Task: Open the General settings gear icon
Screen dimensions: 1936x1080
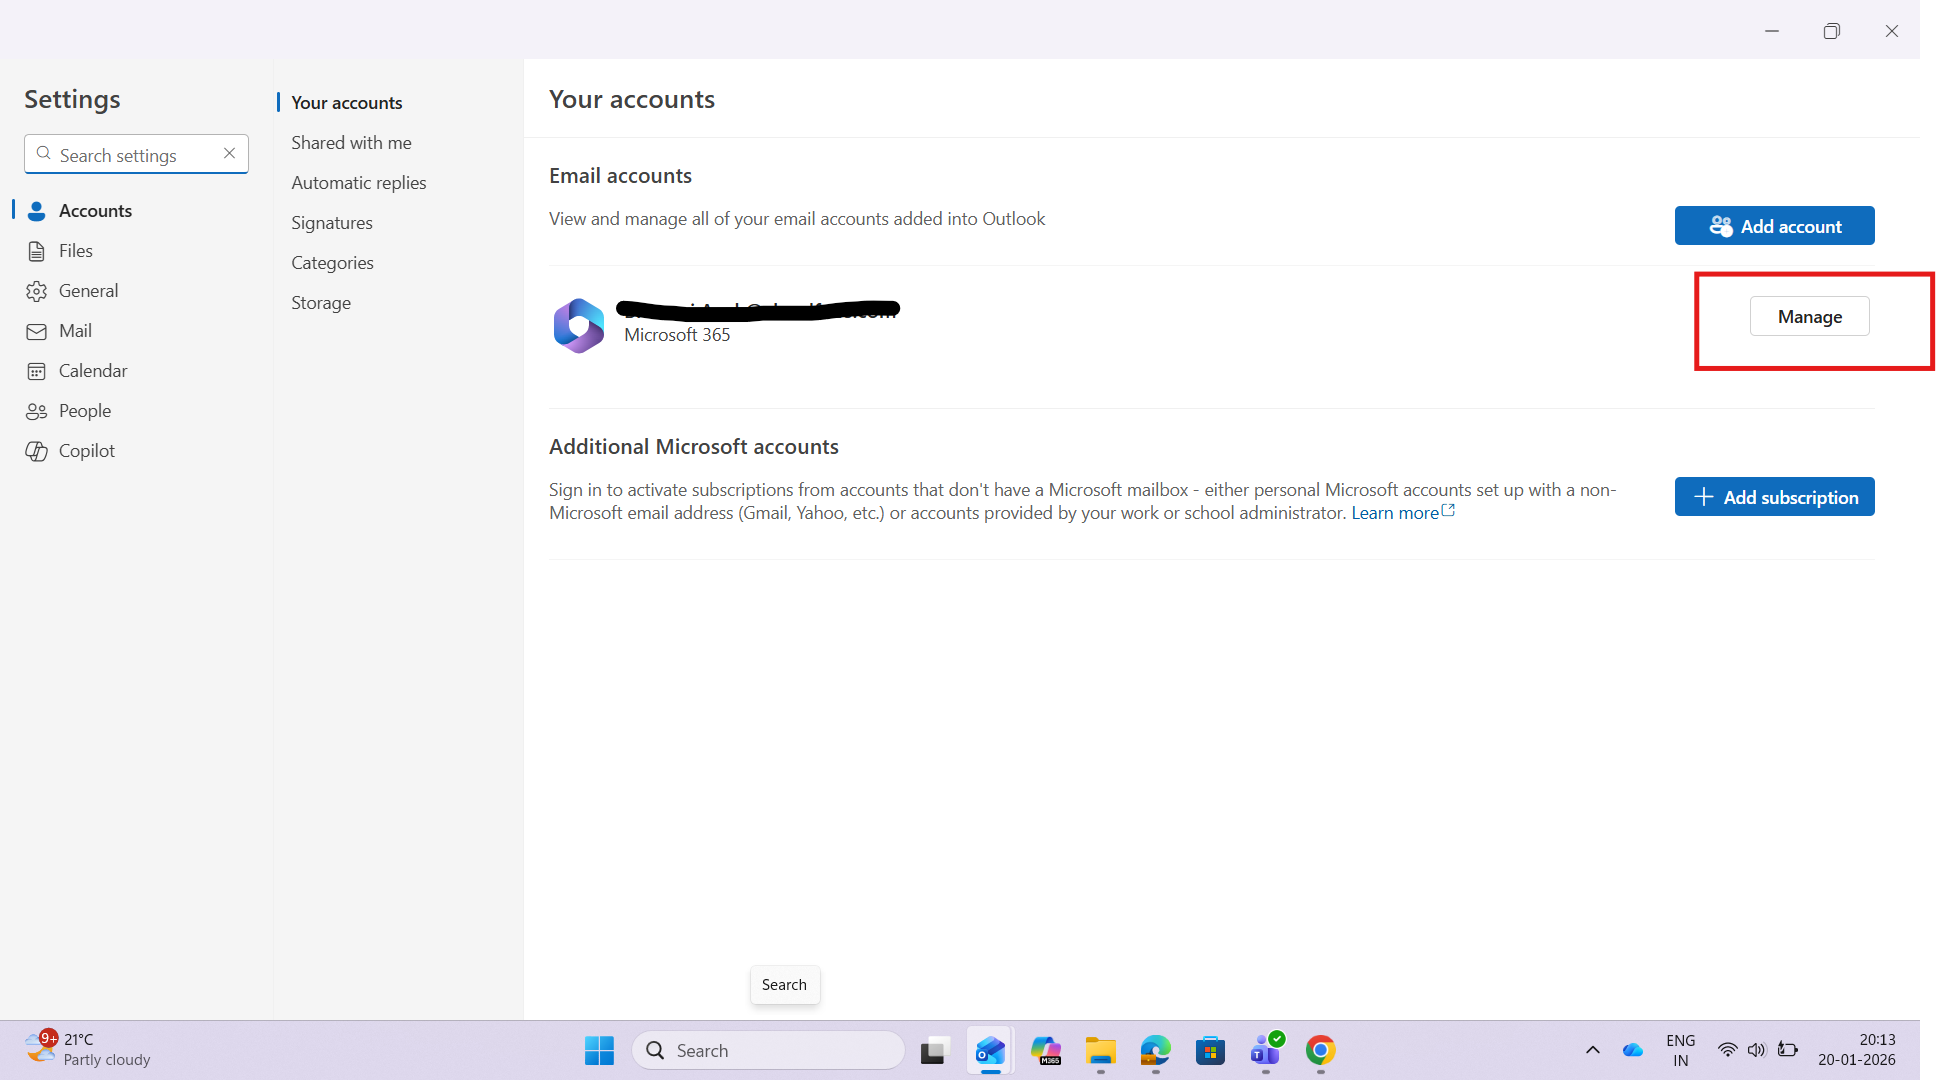Action: click(37, 290)
